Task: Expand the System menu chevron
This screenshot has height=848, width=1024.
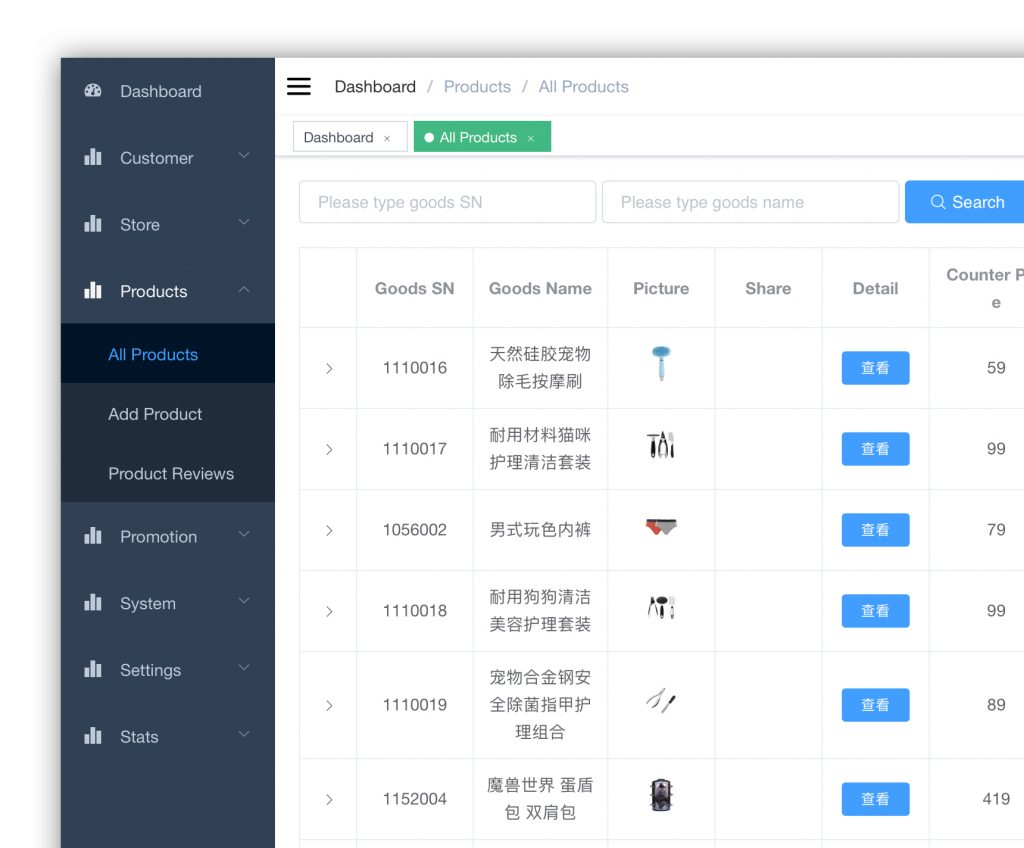Action: [244, 601]
